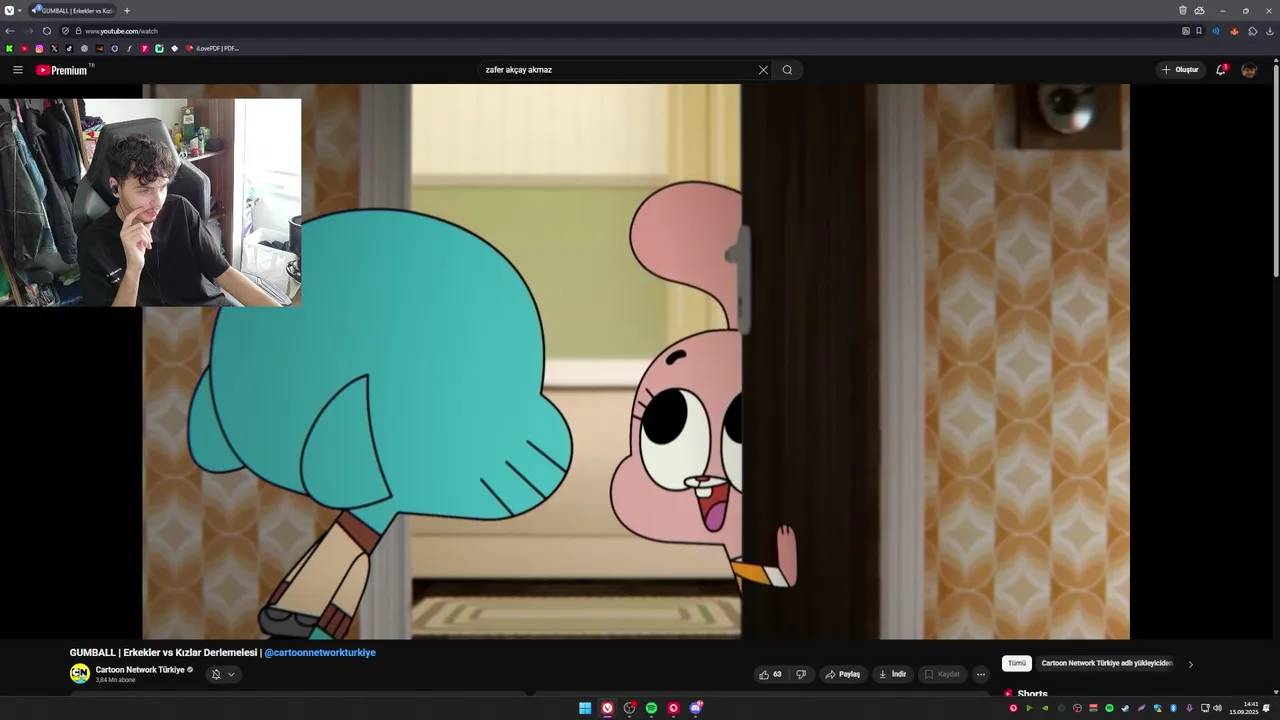The width and height of the screenshot is (1280, 720).
Task: Open the Cartoon Network Türkiye channel name link
Action: 140,670
